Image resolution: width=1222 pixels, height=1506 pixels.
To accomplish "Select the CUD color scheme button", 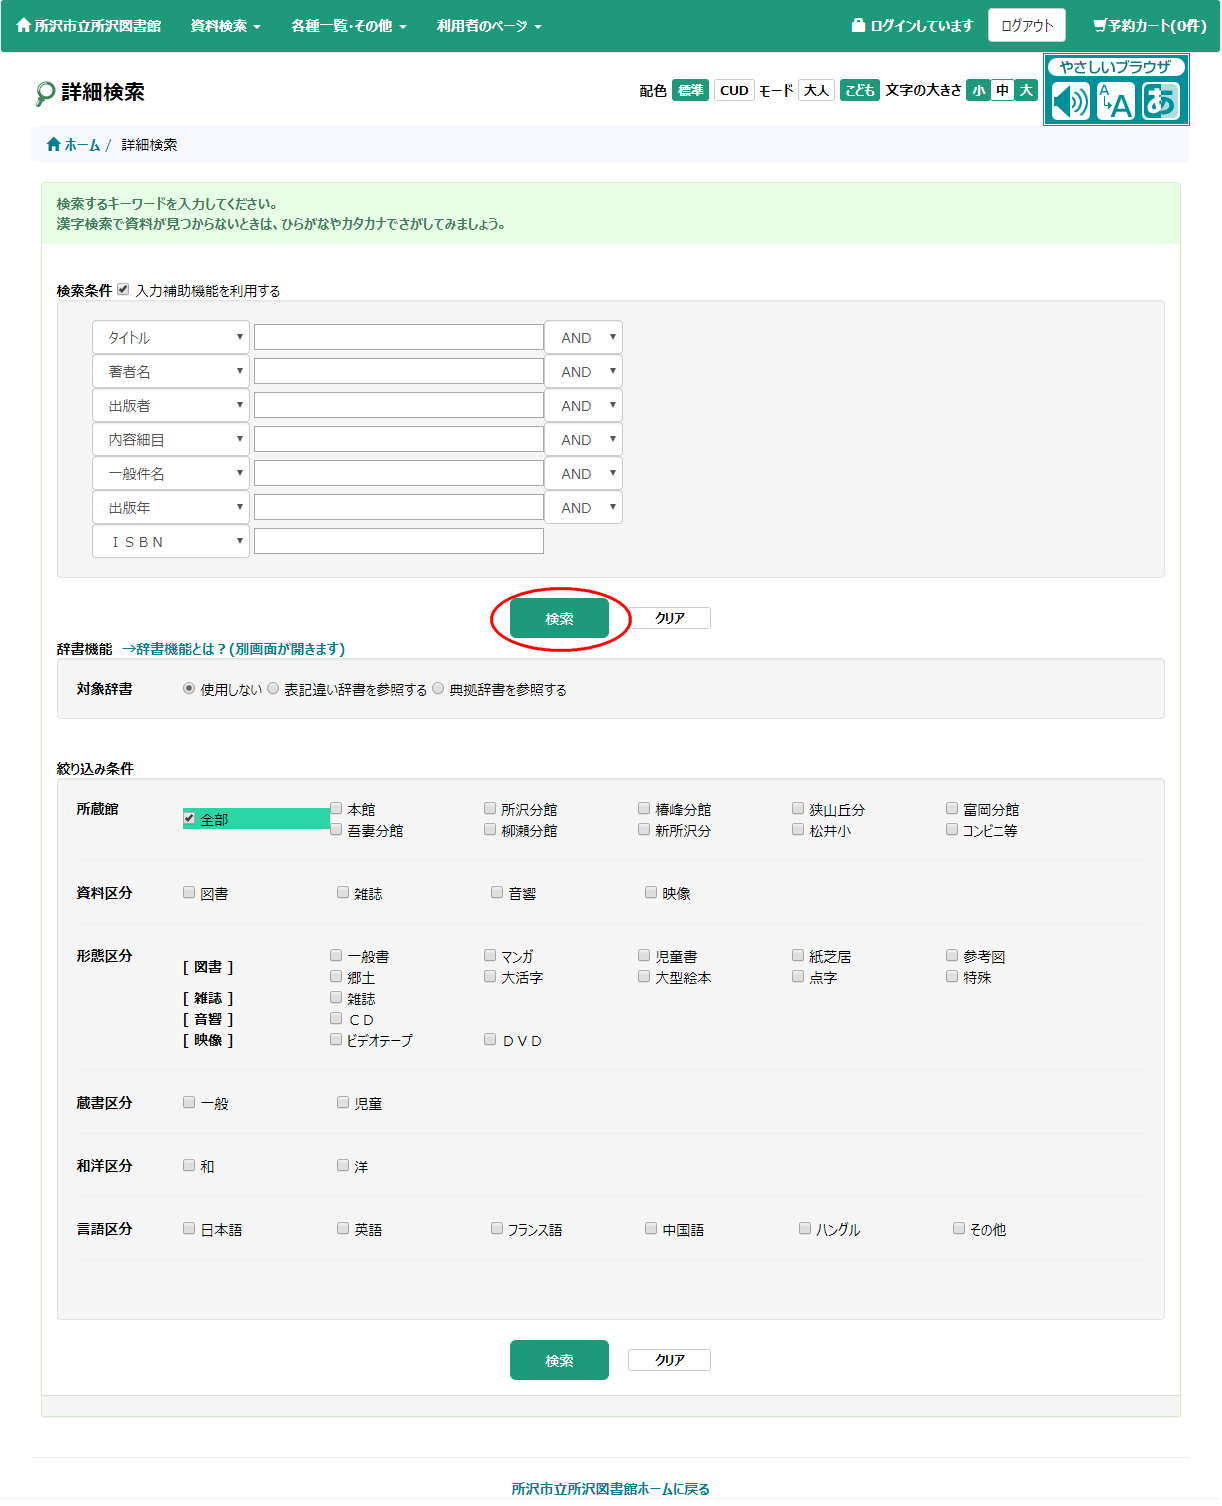I will [x=734, y=91].
